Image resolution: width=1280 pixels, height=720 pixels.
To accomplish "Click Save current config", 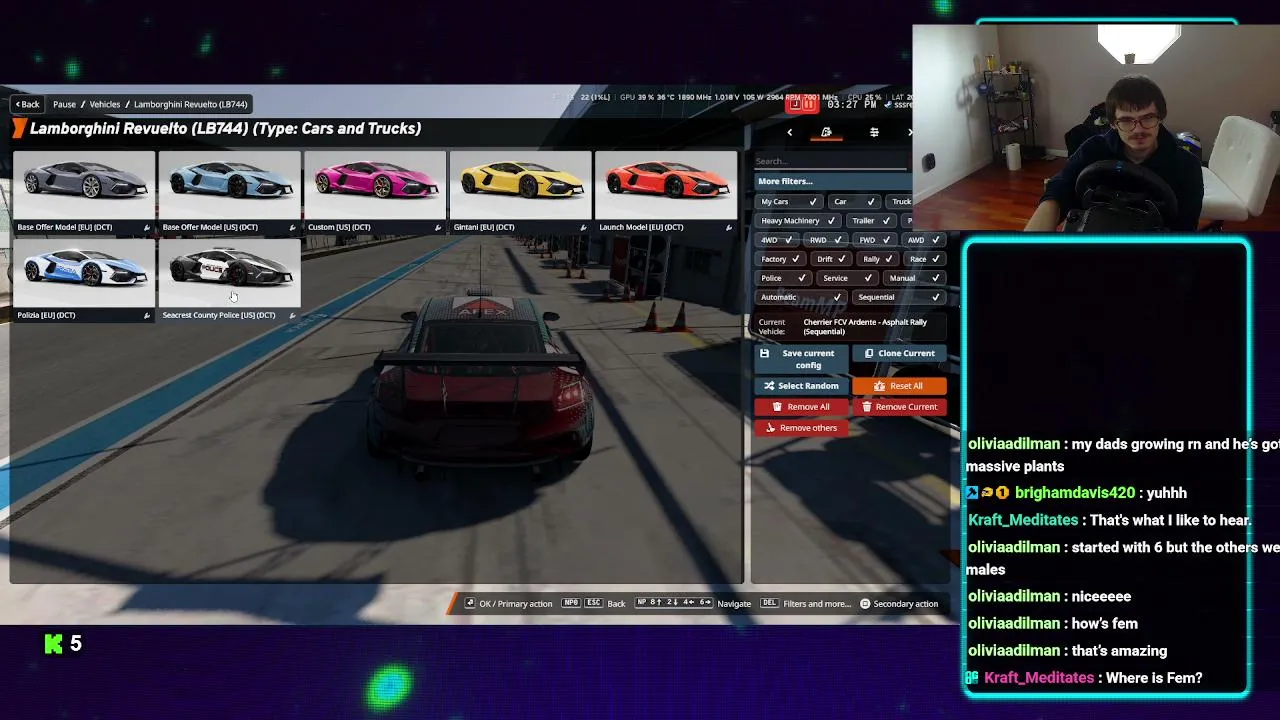I will (801, 359).
